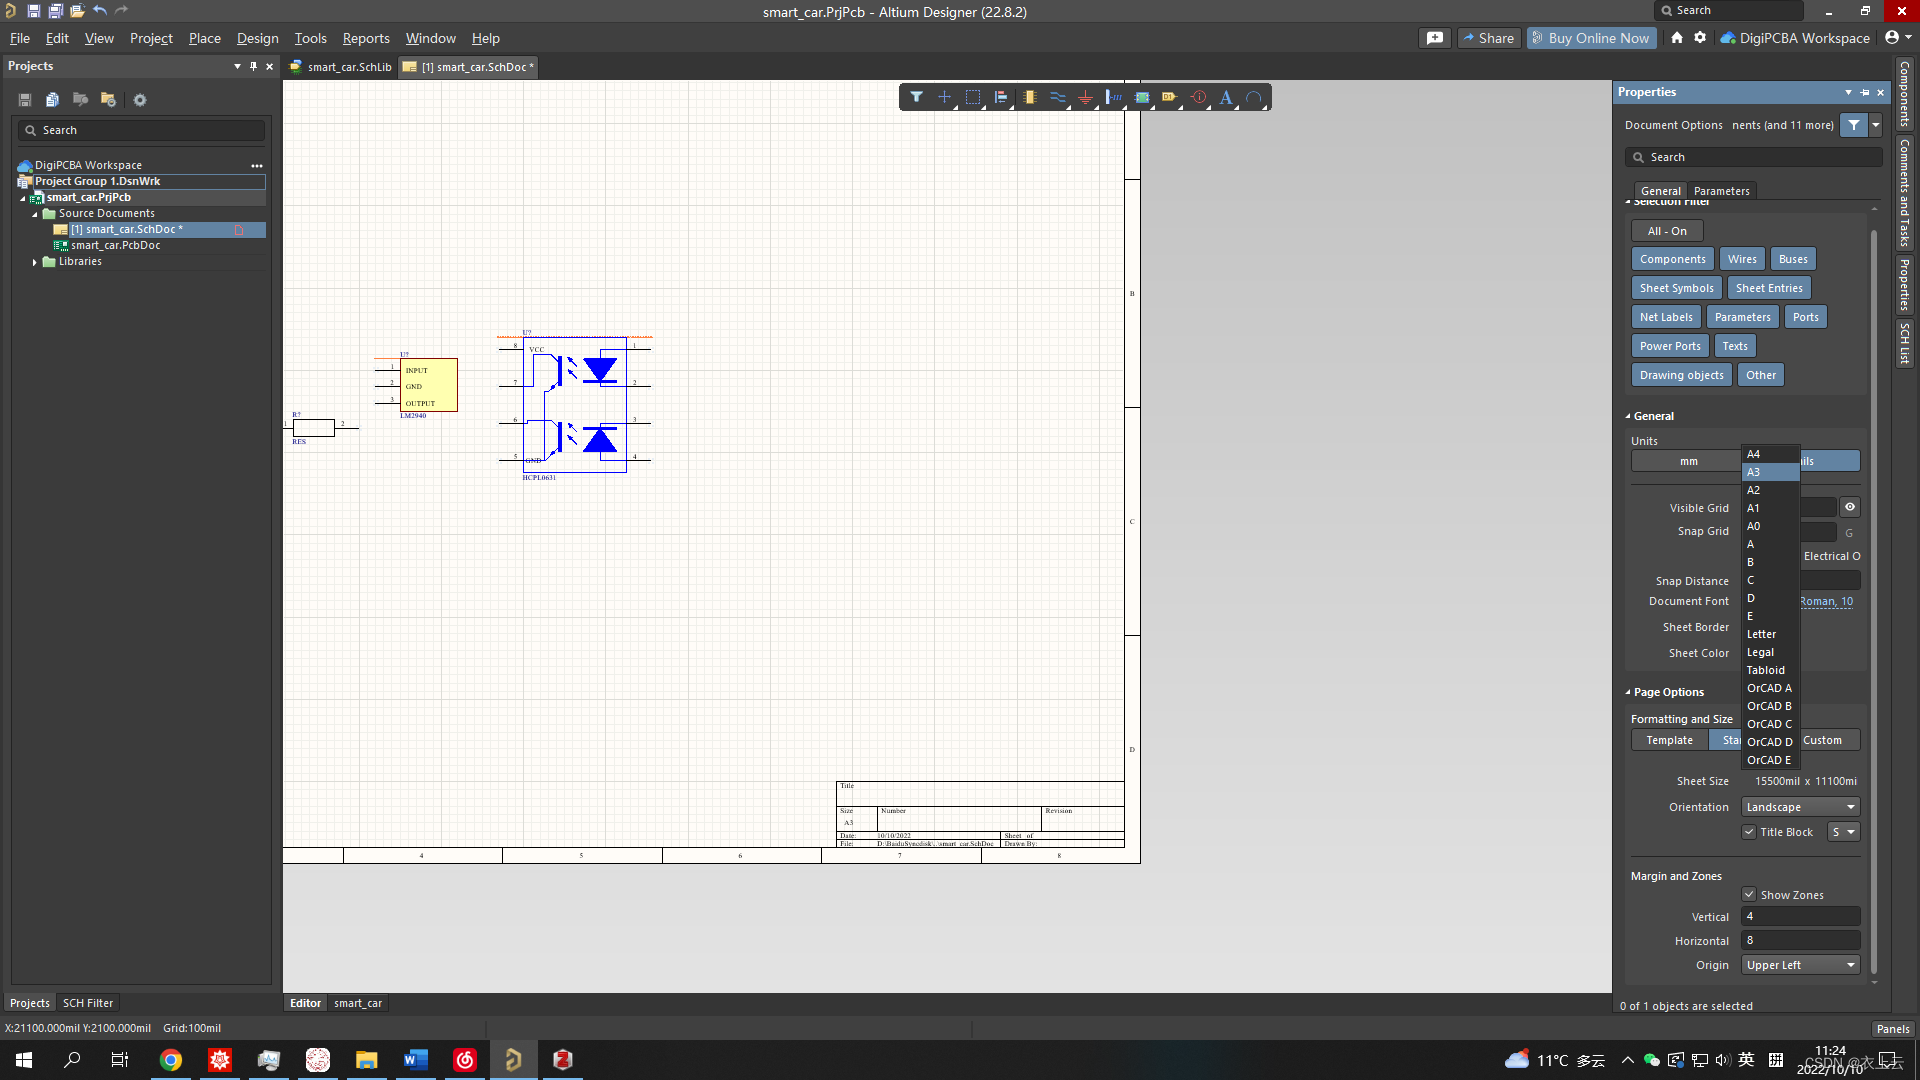1920x1080 pixels.
Task: Open the Design menu
Action: pos(257,38)
